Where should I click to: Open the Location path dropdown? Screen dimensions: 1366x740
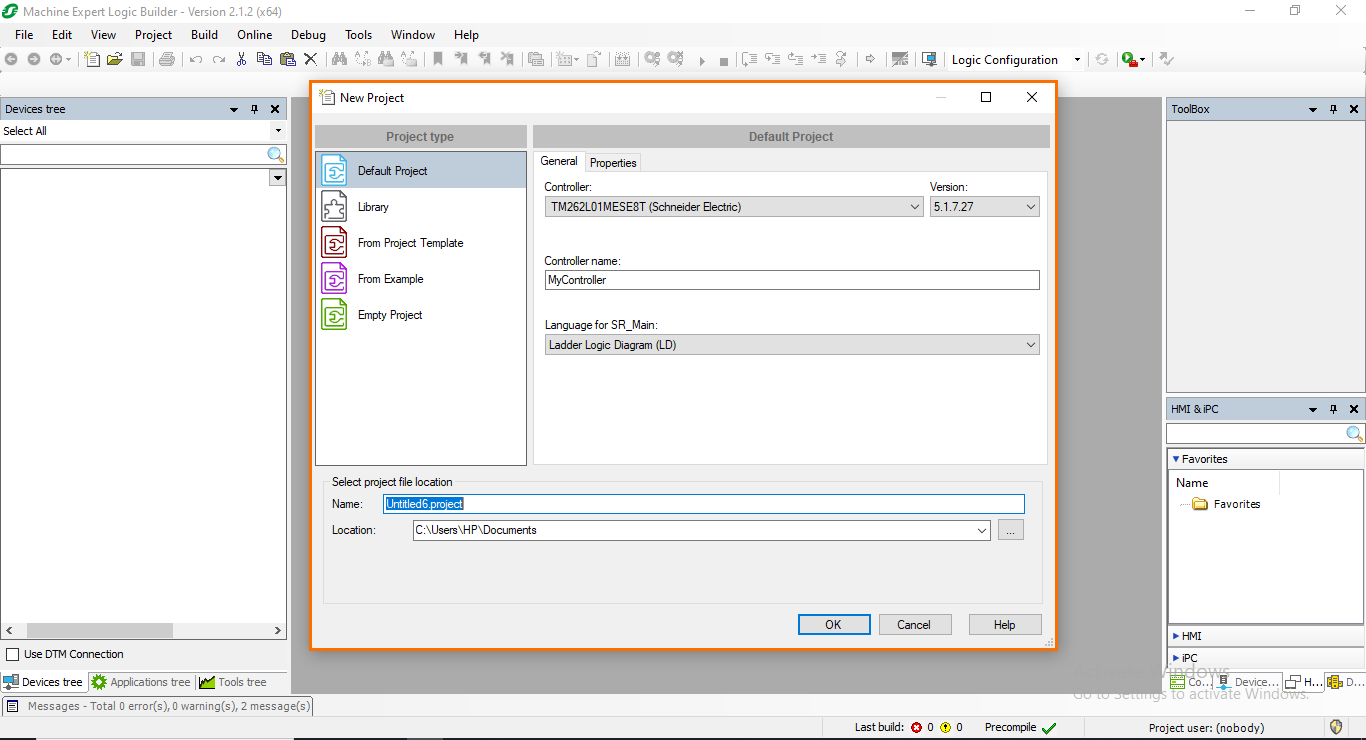(982, 531)
